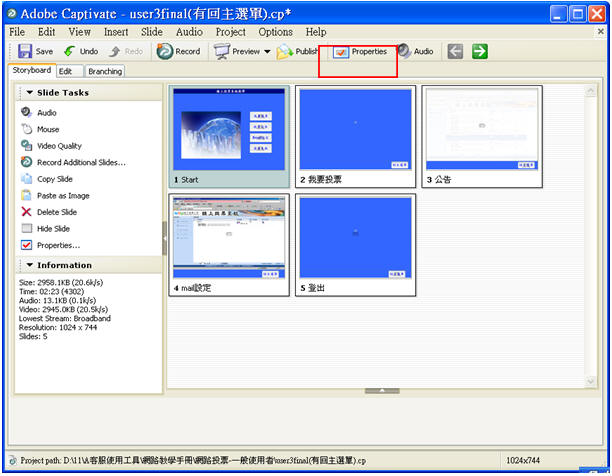Click the Save icon in toolbar

(25, 51)
